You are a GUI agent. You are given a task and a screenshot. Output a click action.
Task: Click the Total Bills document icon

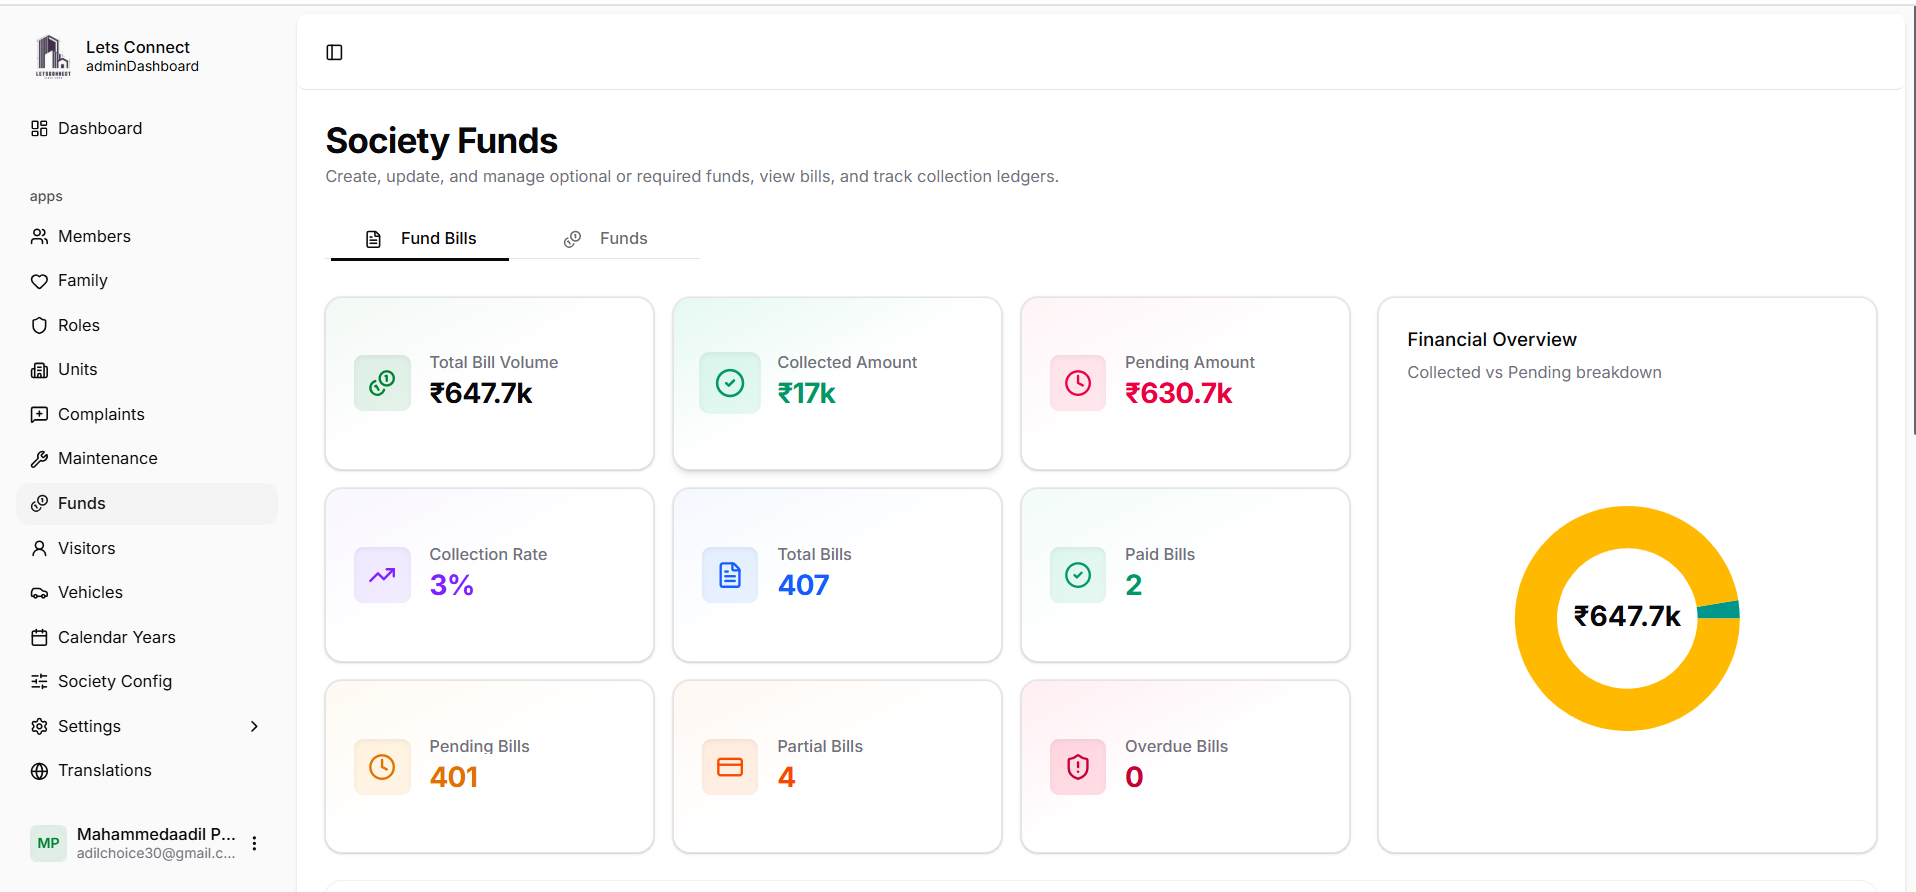730,575
